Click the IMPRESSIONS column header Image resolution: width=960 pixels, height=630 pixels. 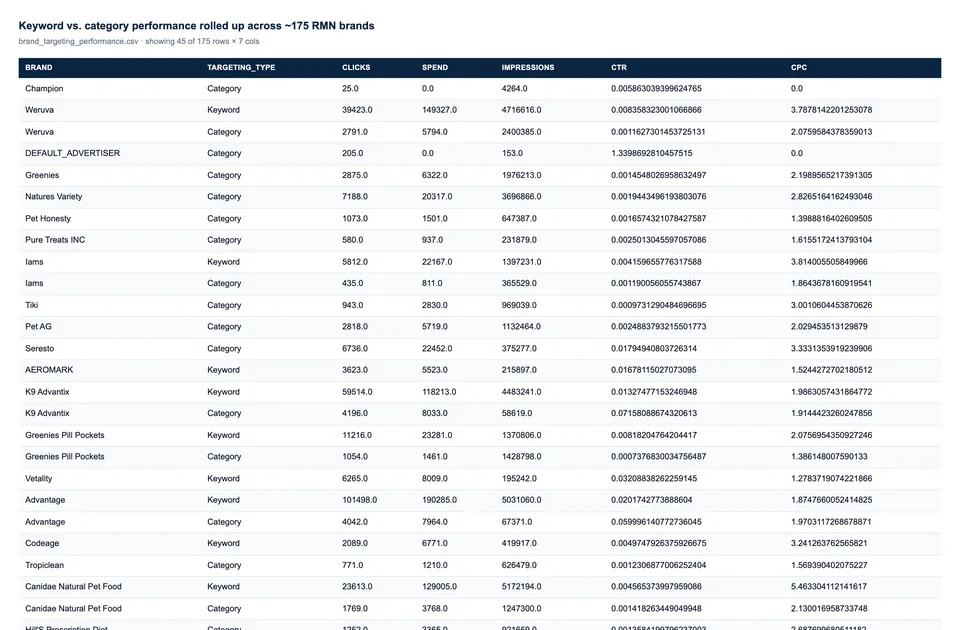coord(528,67)
